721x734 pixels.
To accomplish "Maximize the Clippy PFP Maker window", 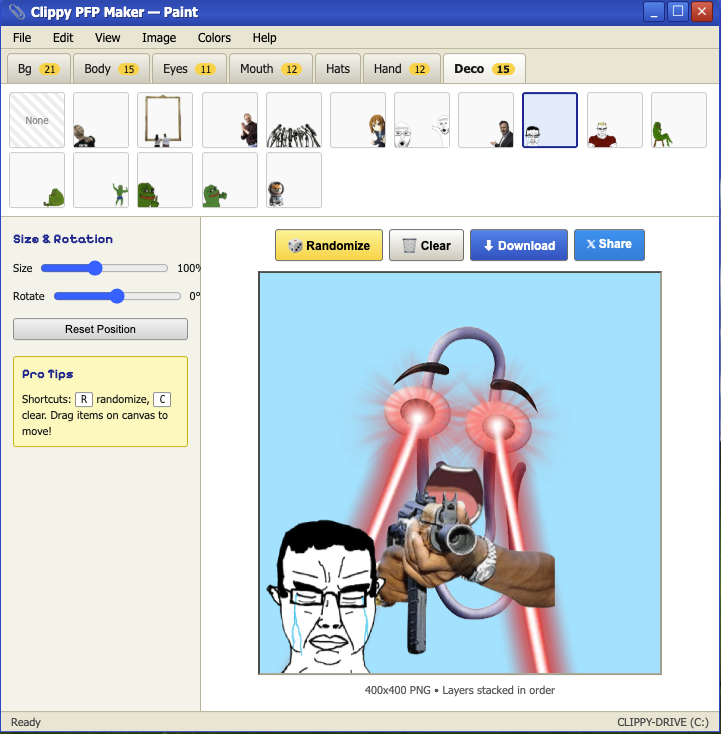I will click(x=677, y=12).
